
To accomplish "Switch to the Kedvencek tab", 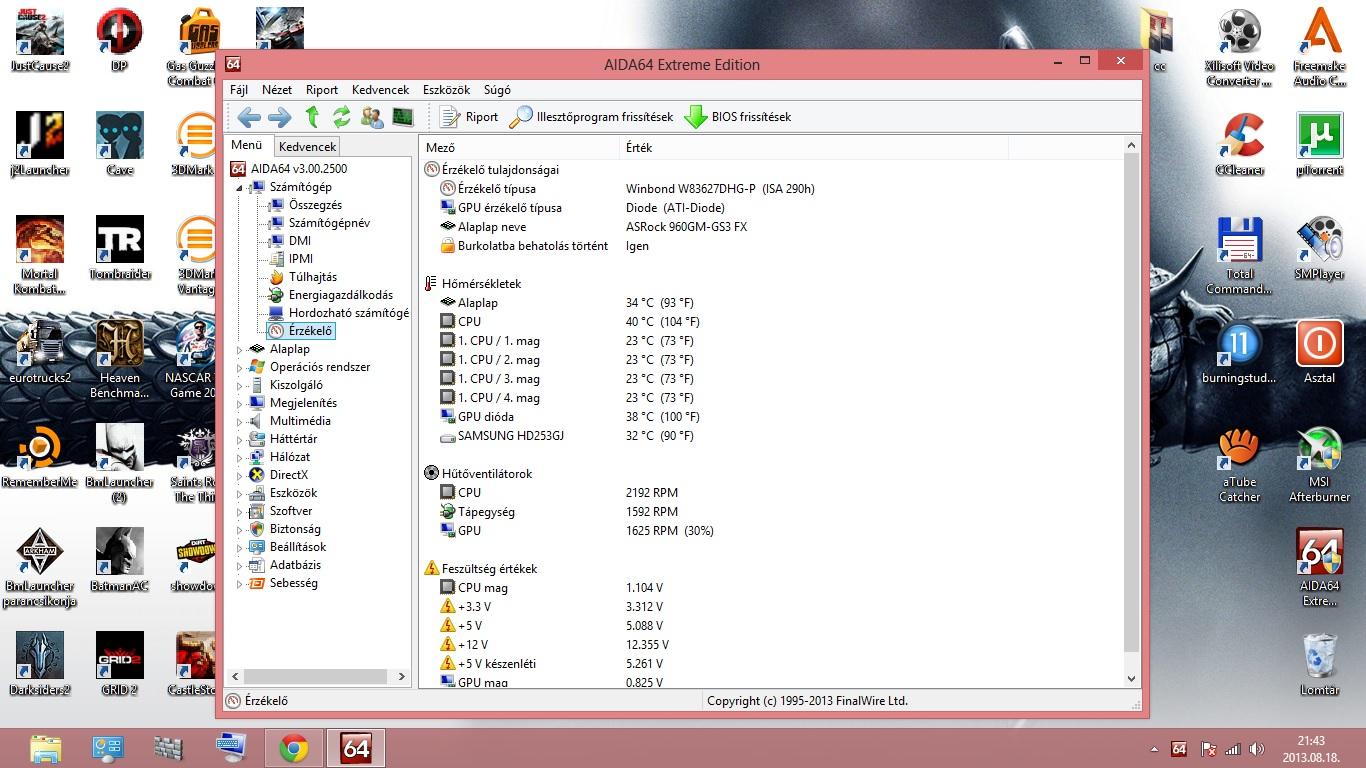I will click(307, 147).
